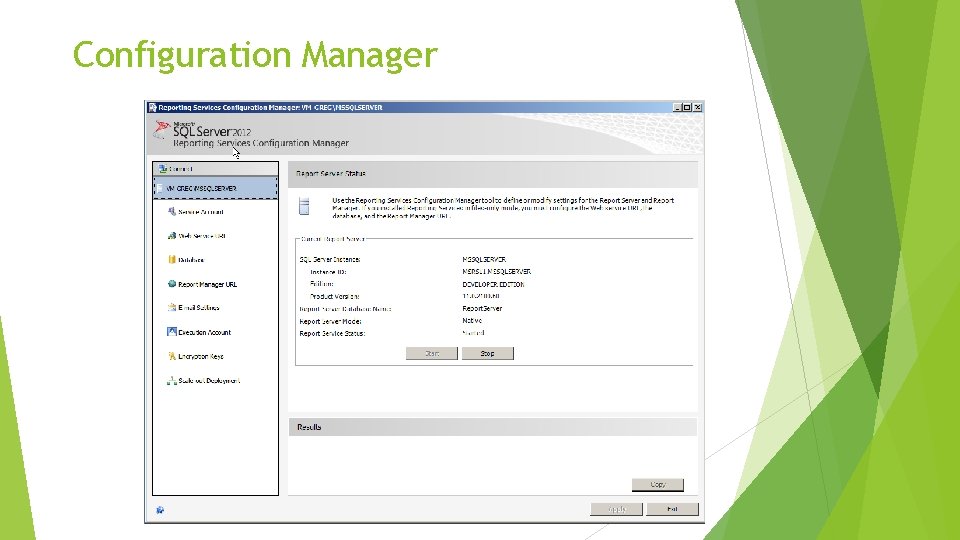Click the Report Server Status header
The height and width of the screenshot is (540, 960).
click(492, 174)
